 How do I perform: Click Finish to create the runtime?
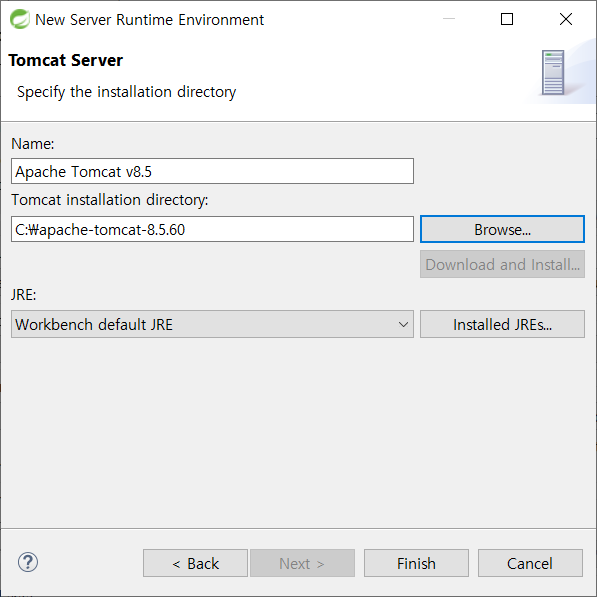(x=416, y=563)
